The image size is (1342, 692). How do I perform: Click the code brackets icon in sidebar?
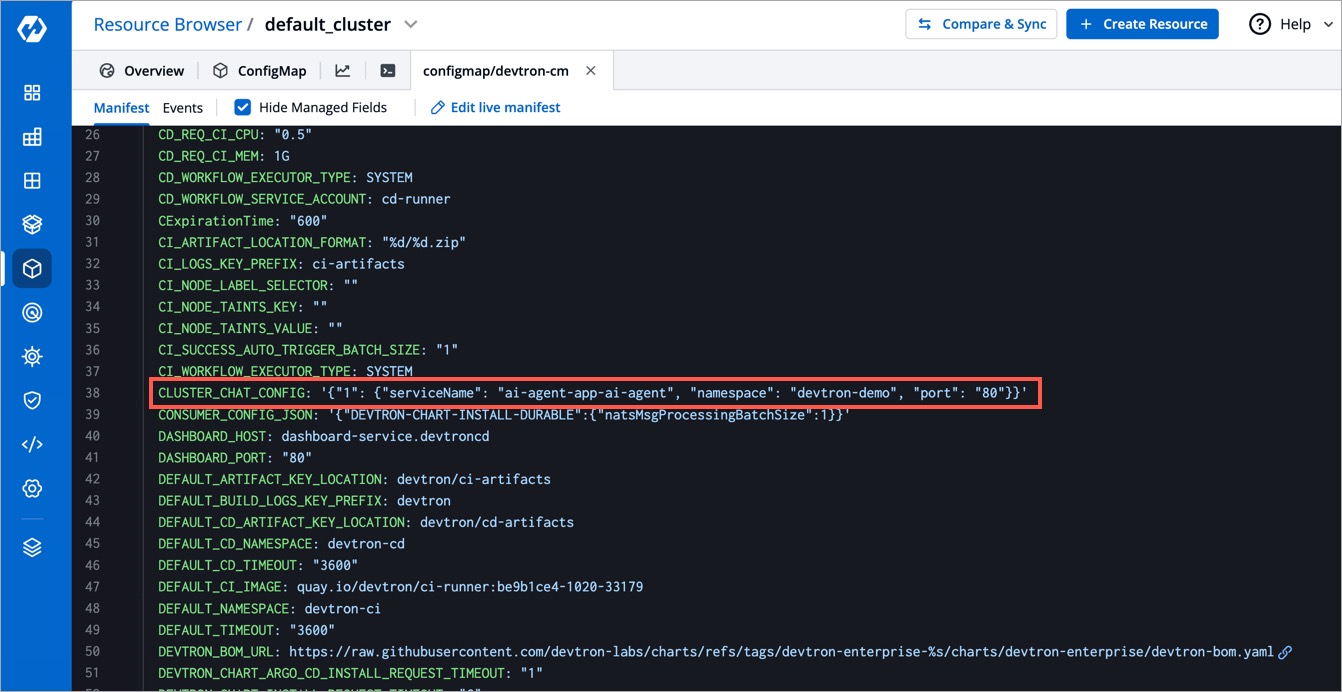32,445
